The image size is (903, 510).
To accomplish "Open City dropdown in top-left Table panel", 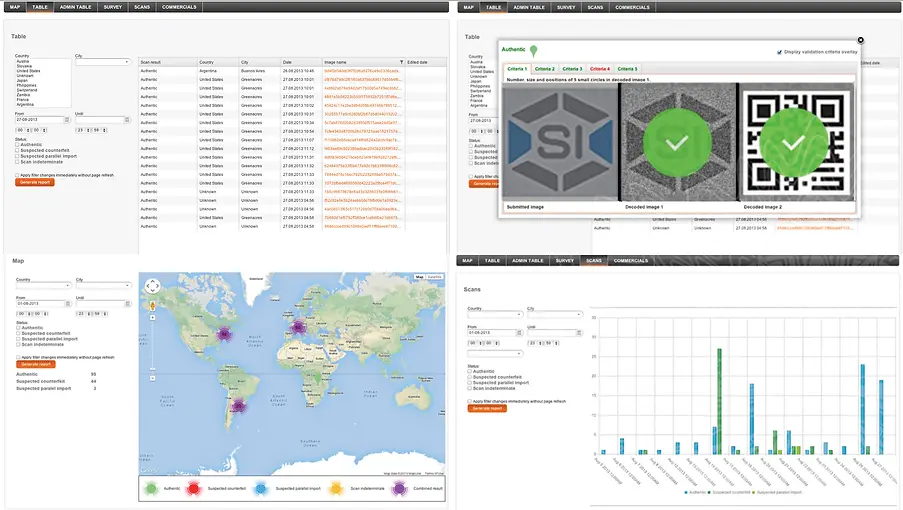I will [x=103, y=62].
